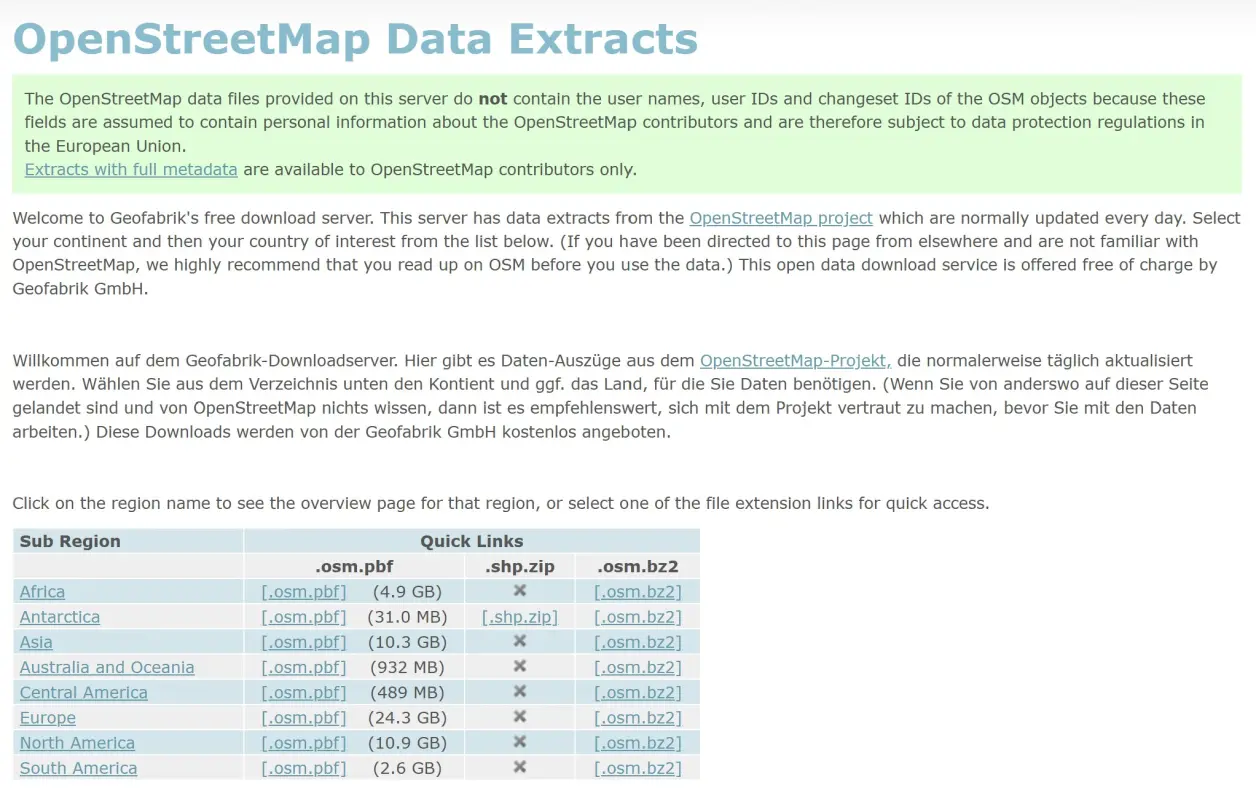Screen dimensions: 1256x804
Task: Download Asia .osm.pbf file
Action: 304,642
